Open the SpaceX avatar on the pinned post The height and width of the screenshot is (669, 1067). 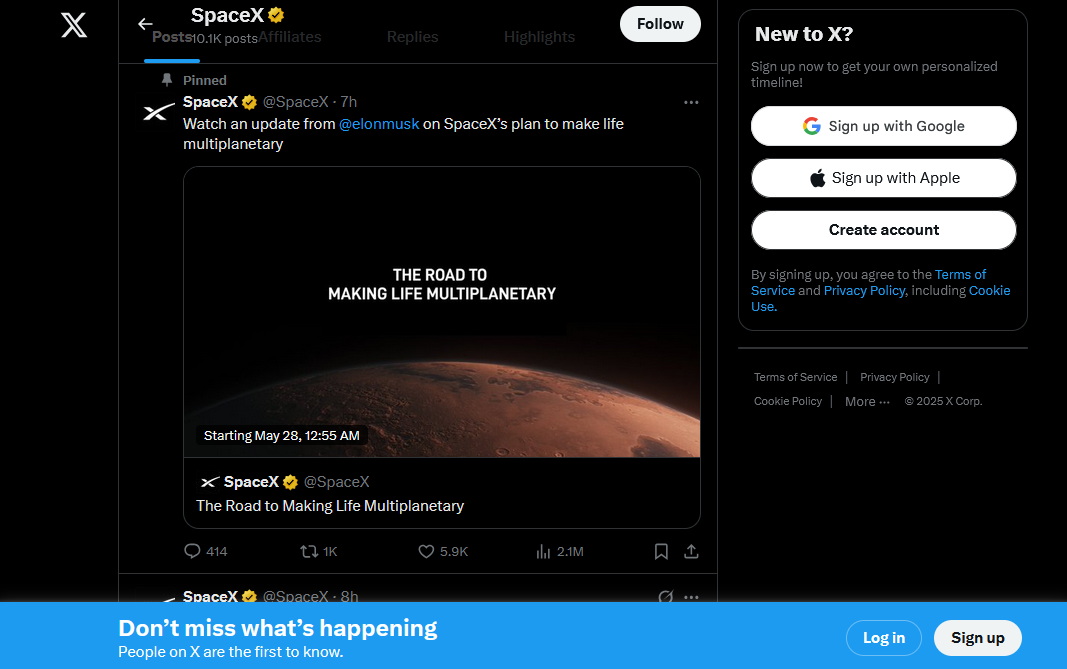coord(159,112)
